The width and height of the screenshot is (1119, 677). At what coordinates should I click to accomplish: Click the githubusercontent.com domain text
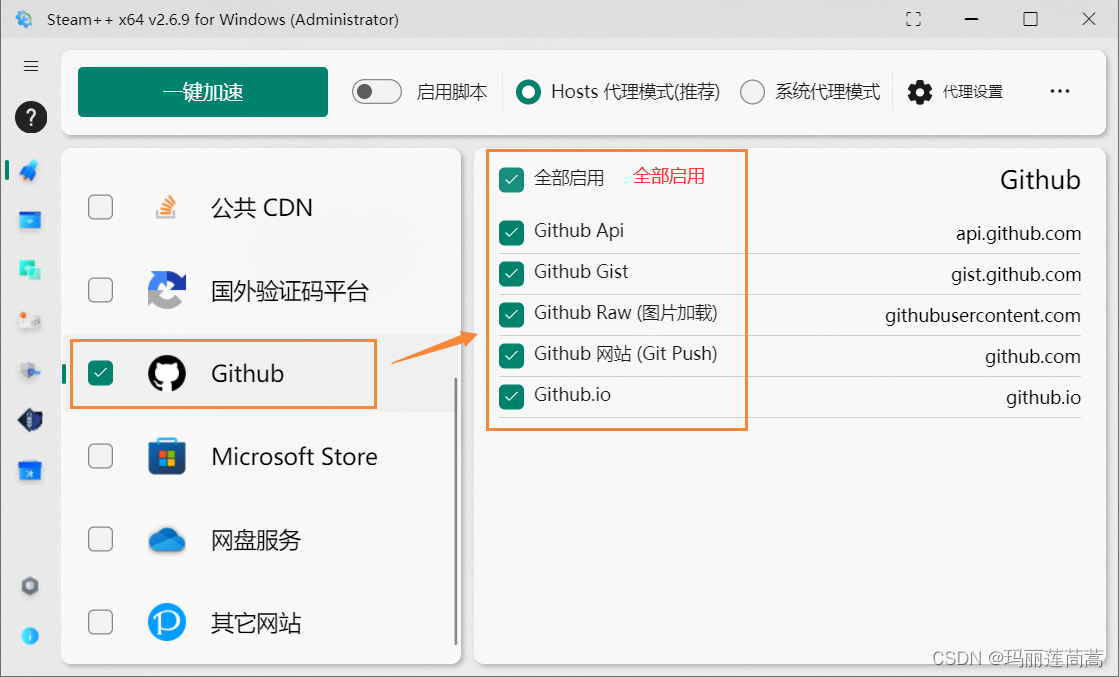[983, 315]
